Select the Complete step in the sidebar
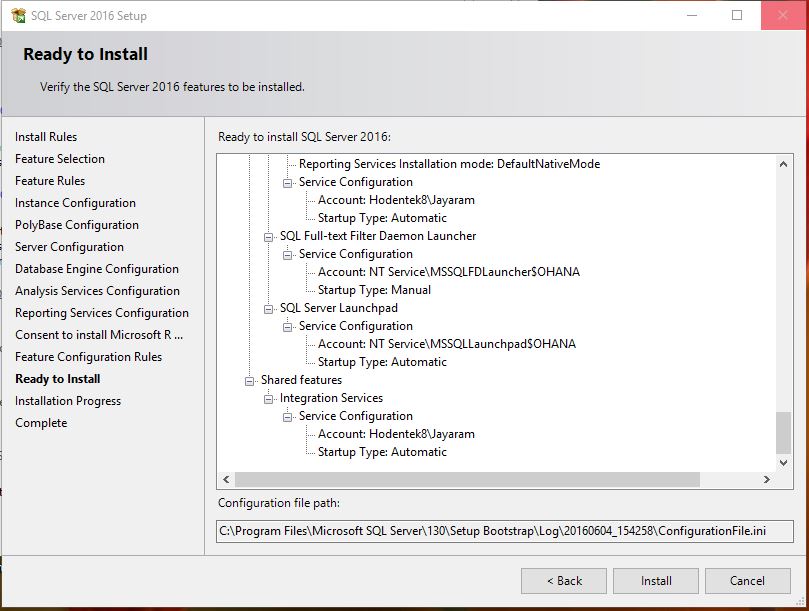 (41, 422)
